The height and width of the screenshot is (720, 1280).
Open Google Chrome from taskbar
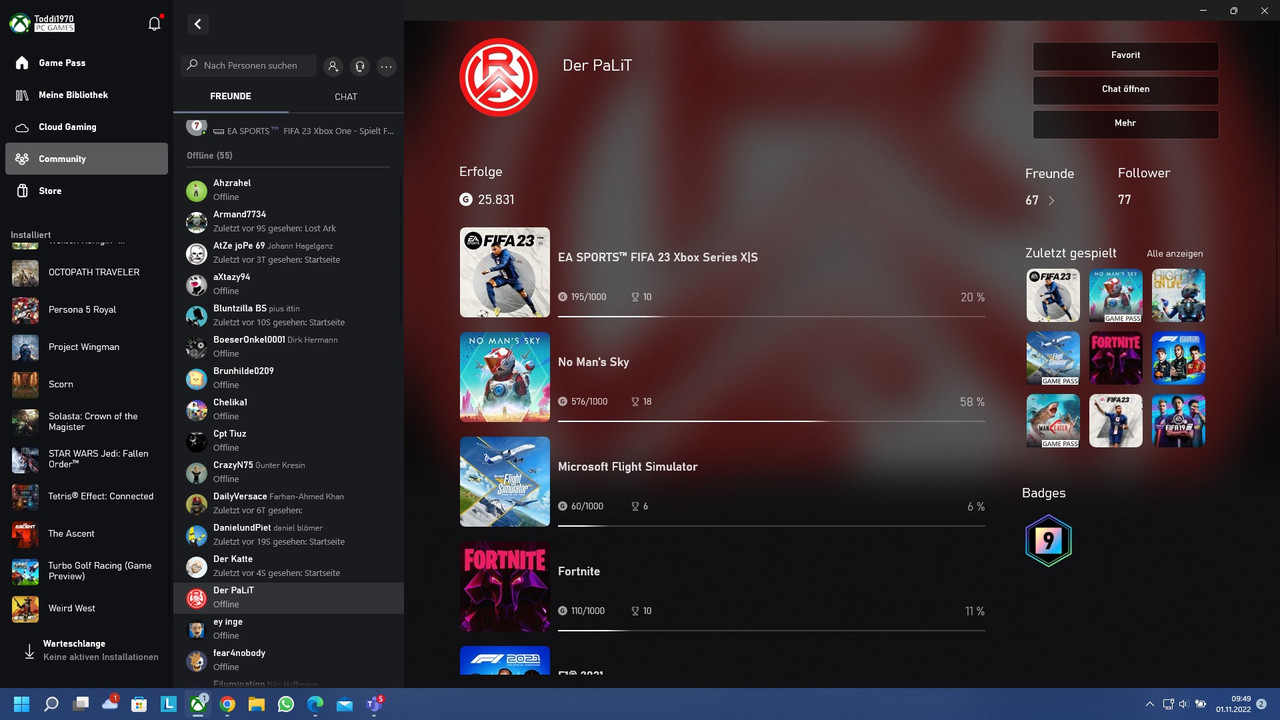227,704
